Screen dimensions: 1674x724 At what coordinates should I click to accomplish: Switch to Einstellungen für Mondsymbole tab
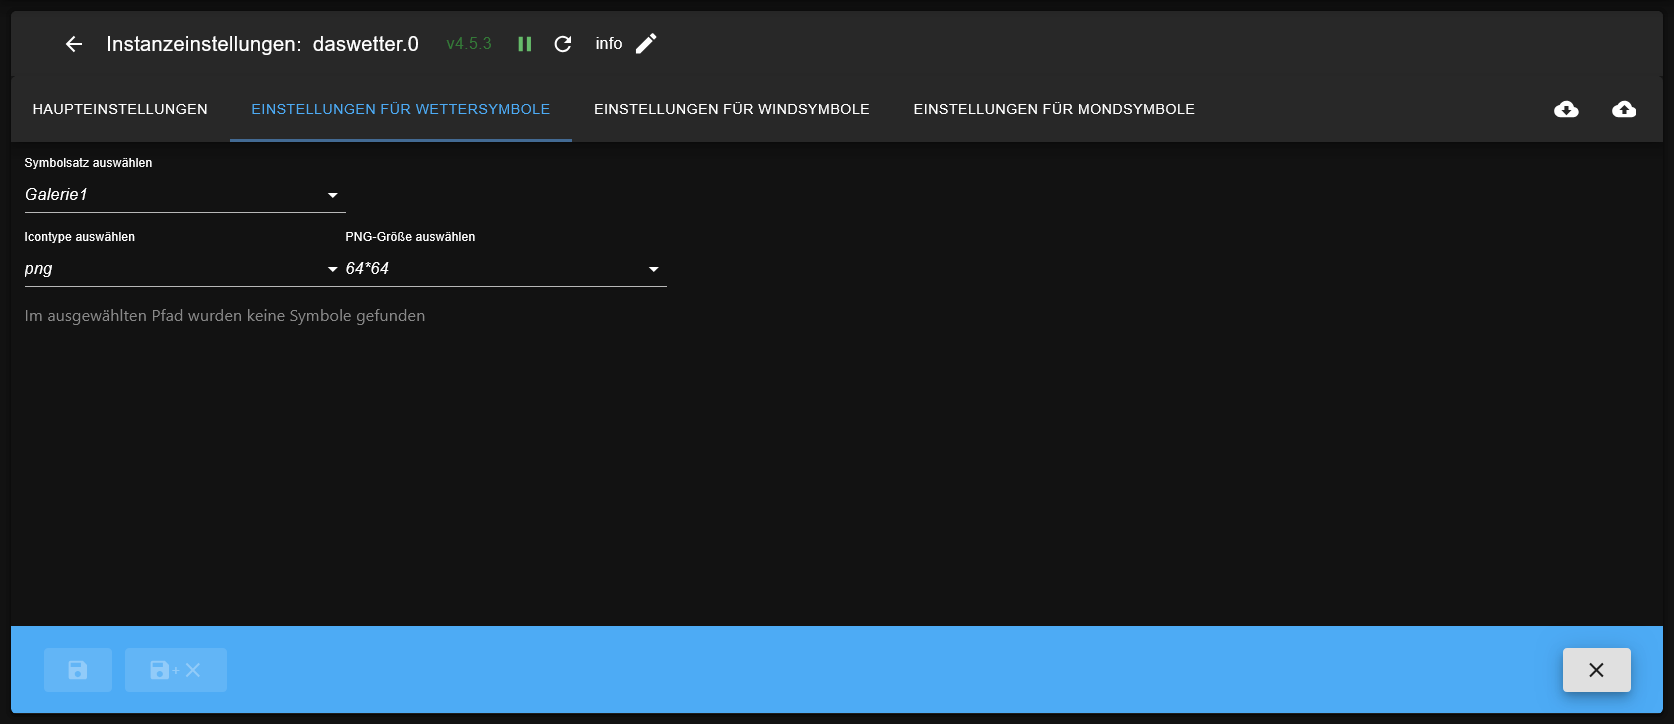(1054, 109)
